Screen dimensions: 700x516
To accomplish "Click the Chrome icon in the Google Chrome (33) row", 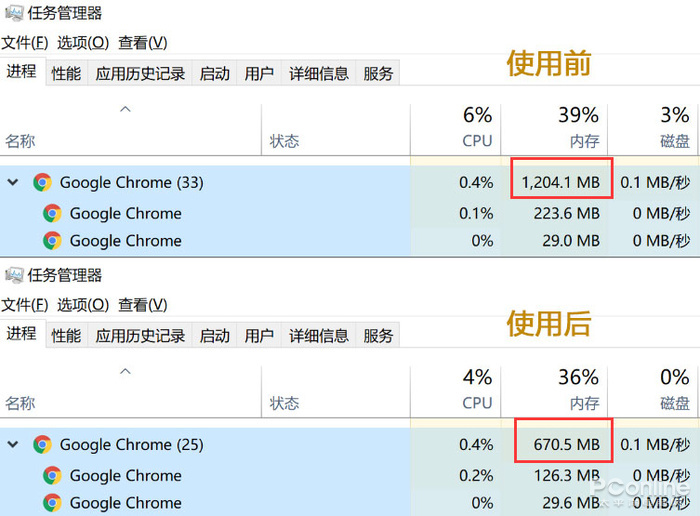I will (42, 182).
